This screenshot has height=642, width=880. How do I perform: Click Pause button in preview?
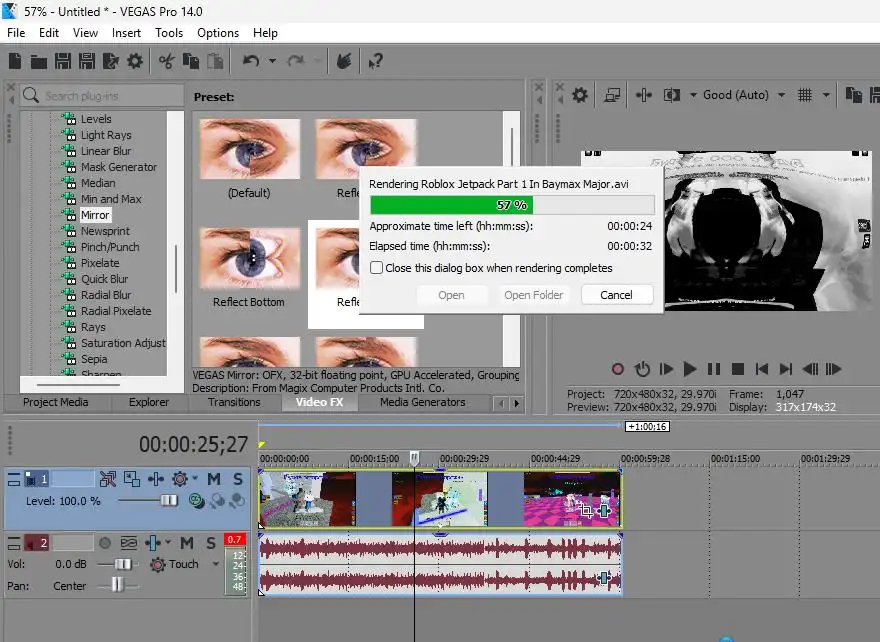point(714,369)
